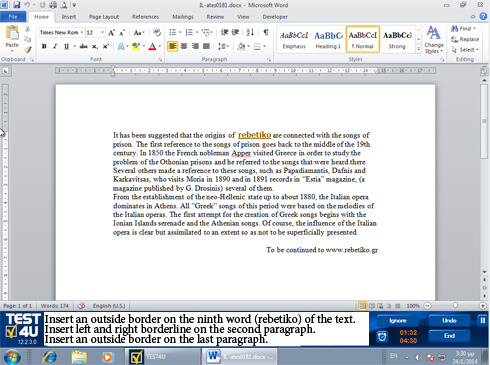Click the Find binoculars button
This screenshot has height=365, width=490.
click(463, 29)
